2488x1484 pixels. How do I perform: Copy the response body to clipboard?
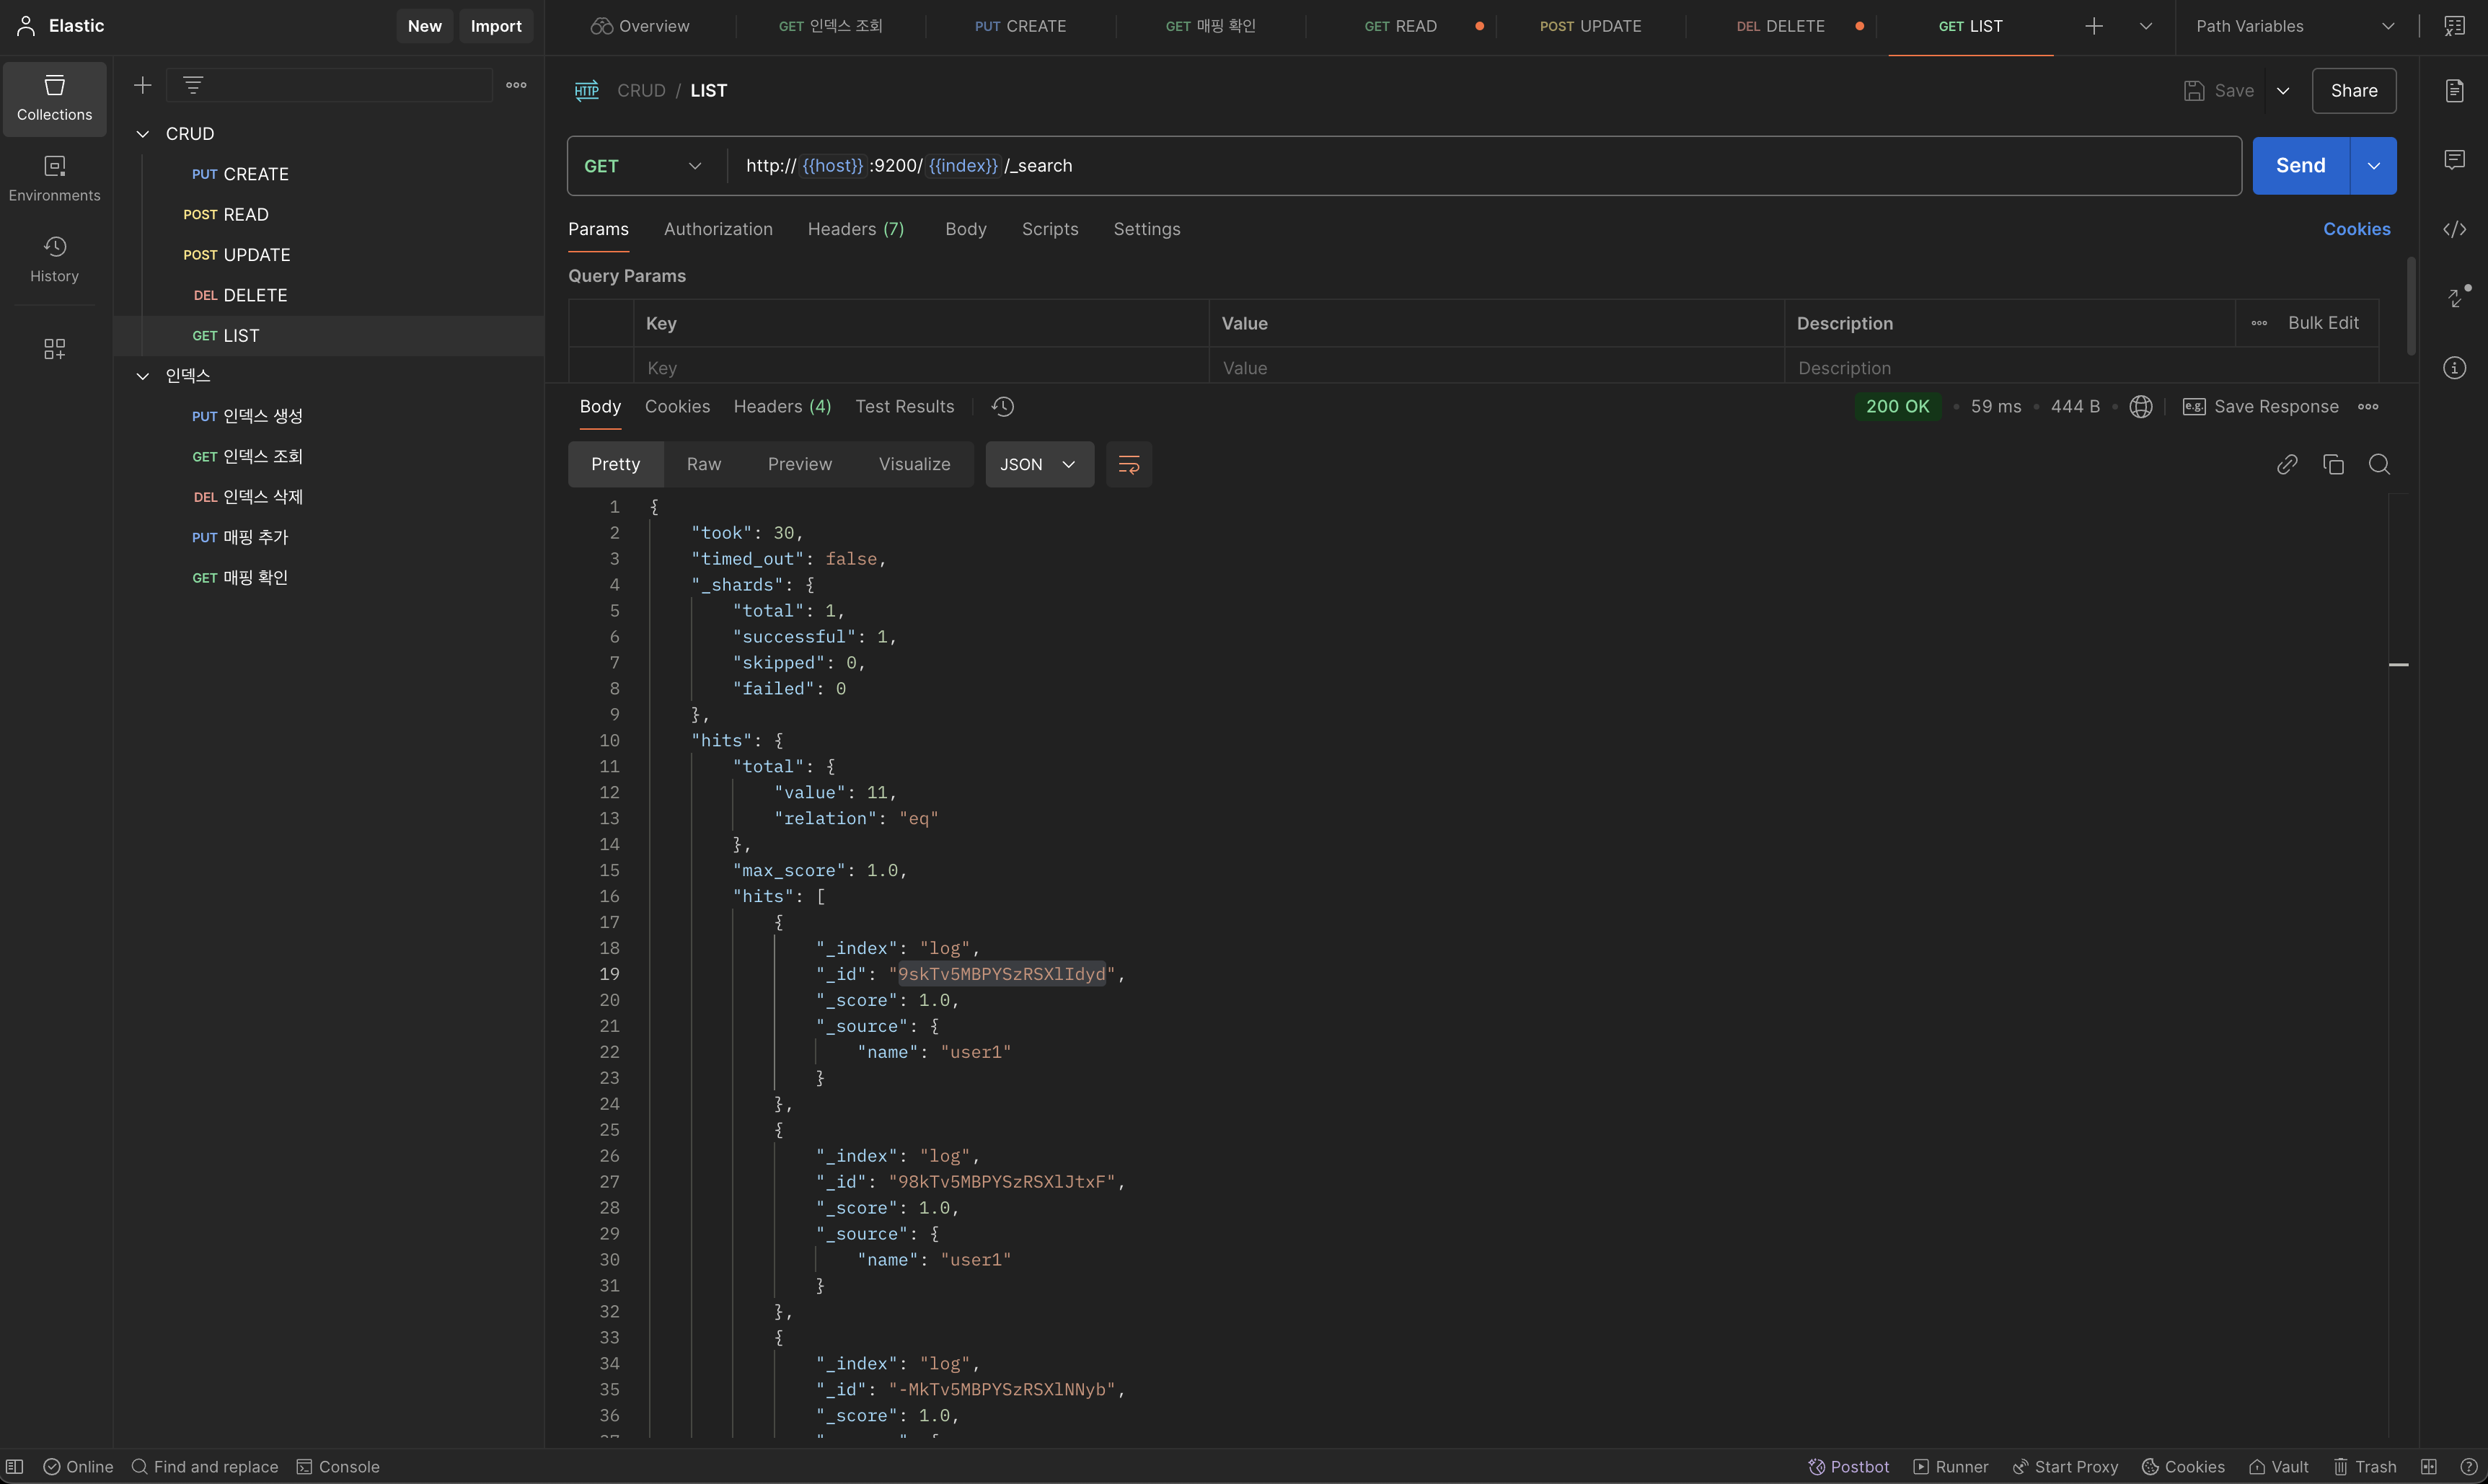pos(2333,464)
